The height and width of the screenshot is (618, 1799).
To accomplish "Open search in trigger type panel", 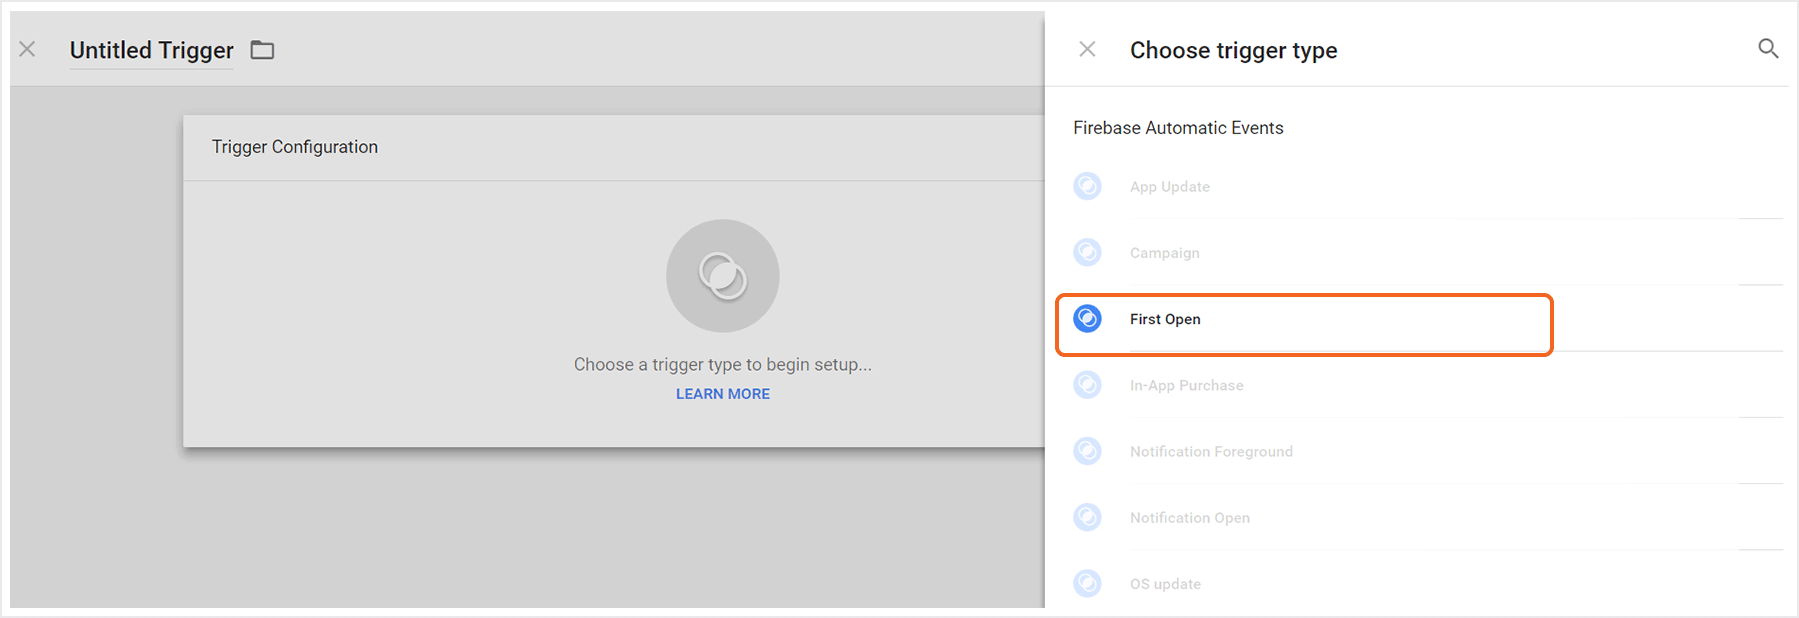I will [x=1767, y=49].
